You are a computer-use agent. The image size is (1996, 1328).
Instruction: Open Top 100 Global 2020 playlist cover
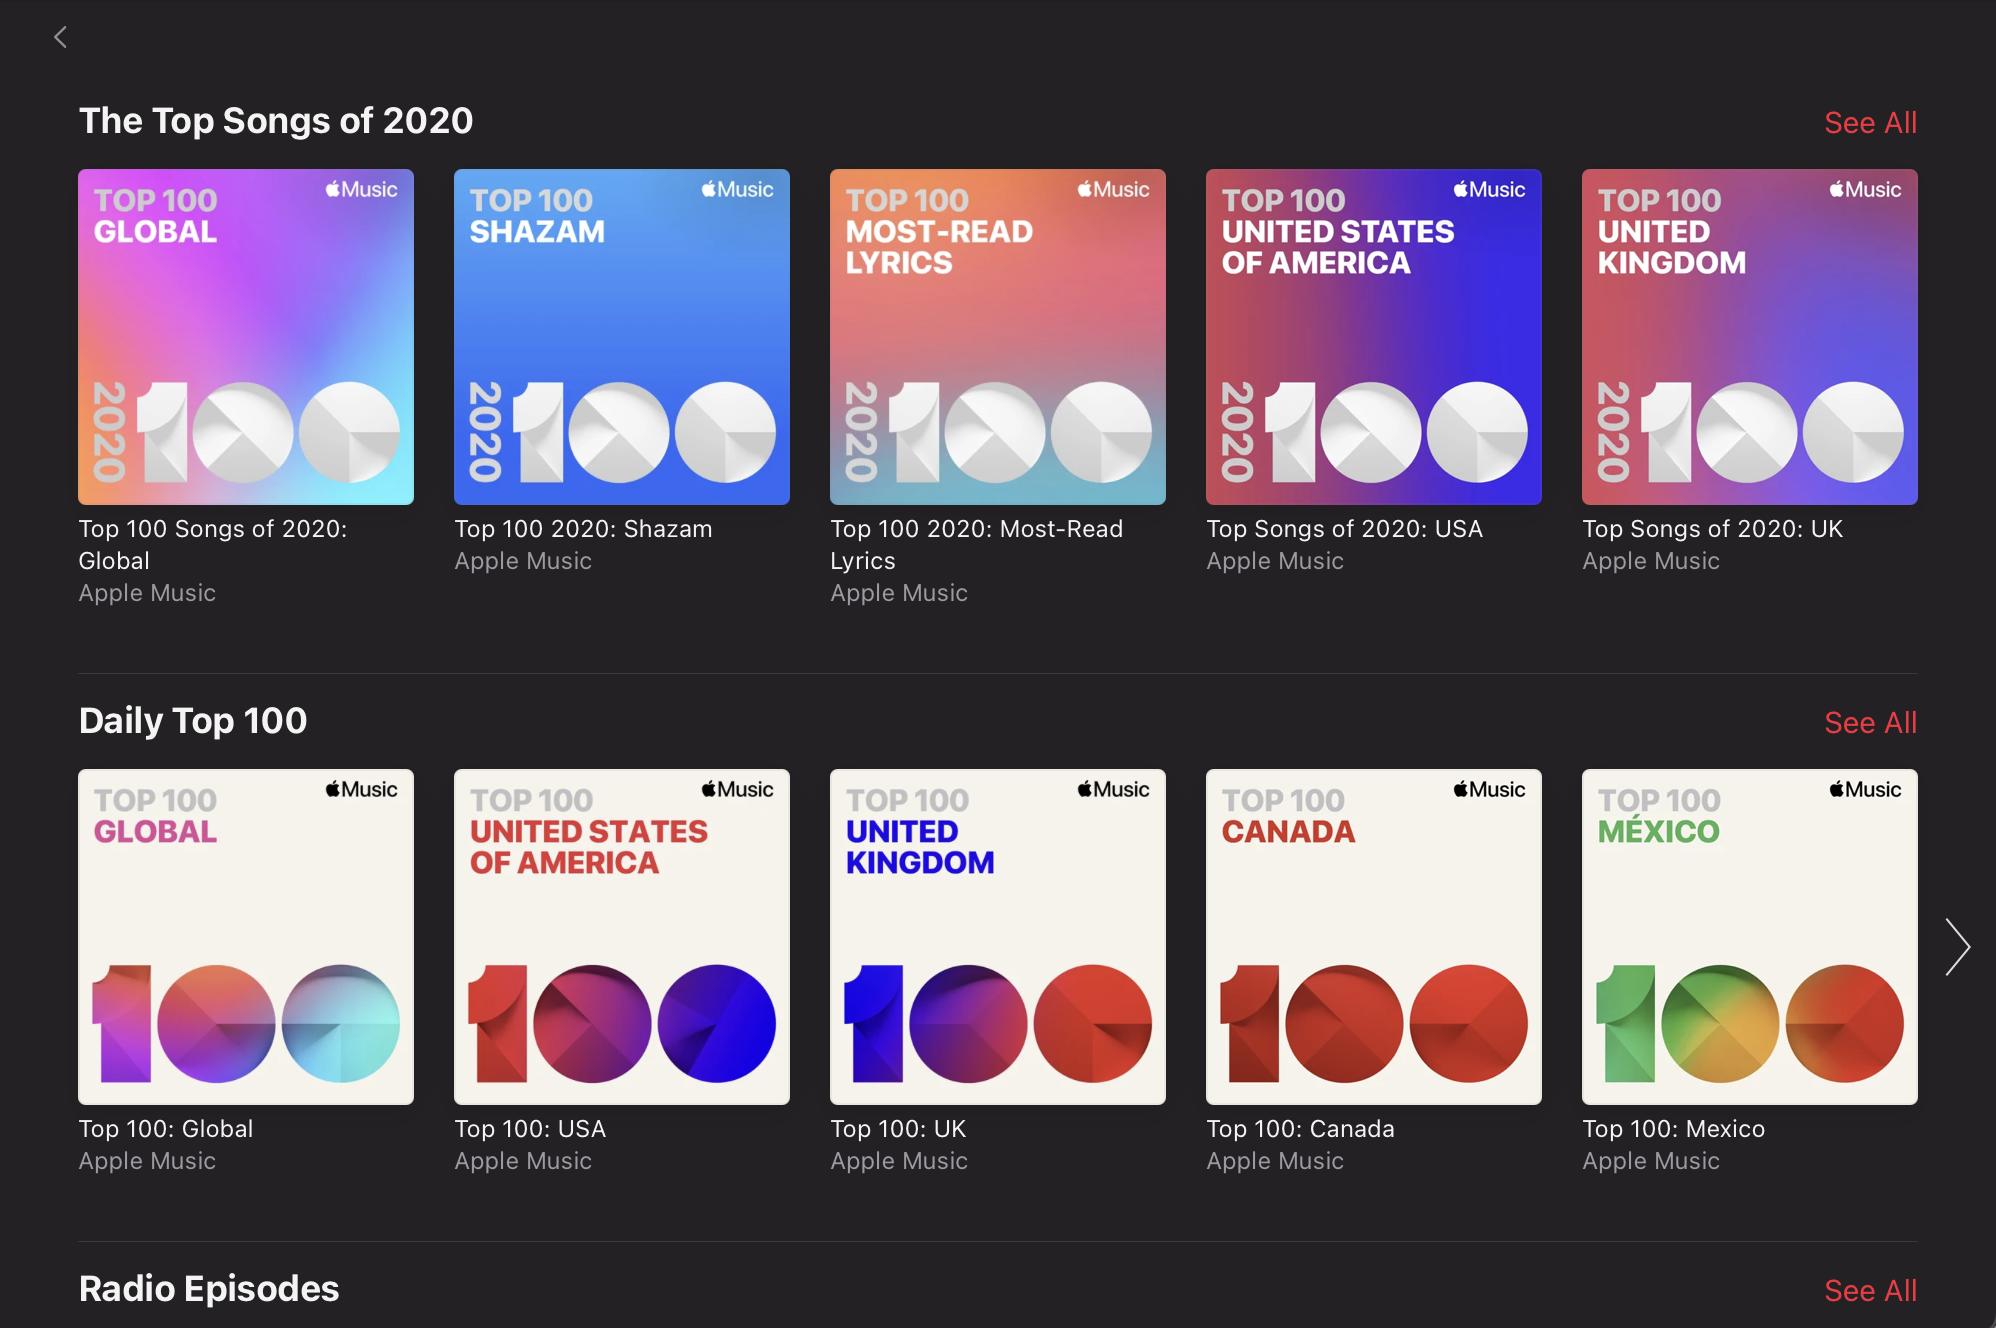[x=246, y=337]
